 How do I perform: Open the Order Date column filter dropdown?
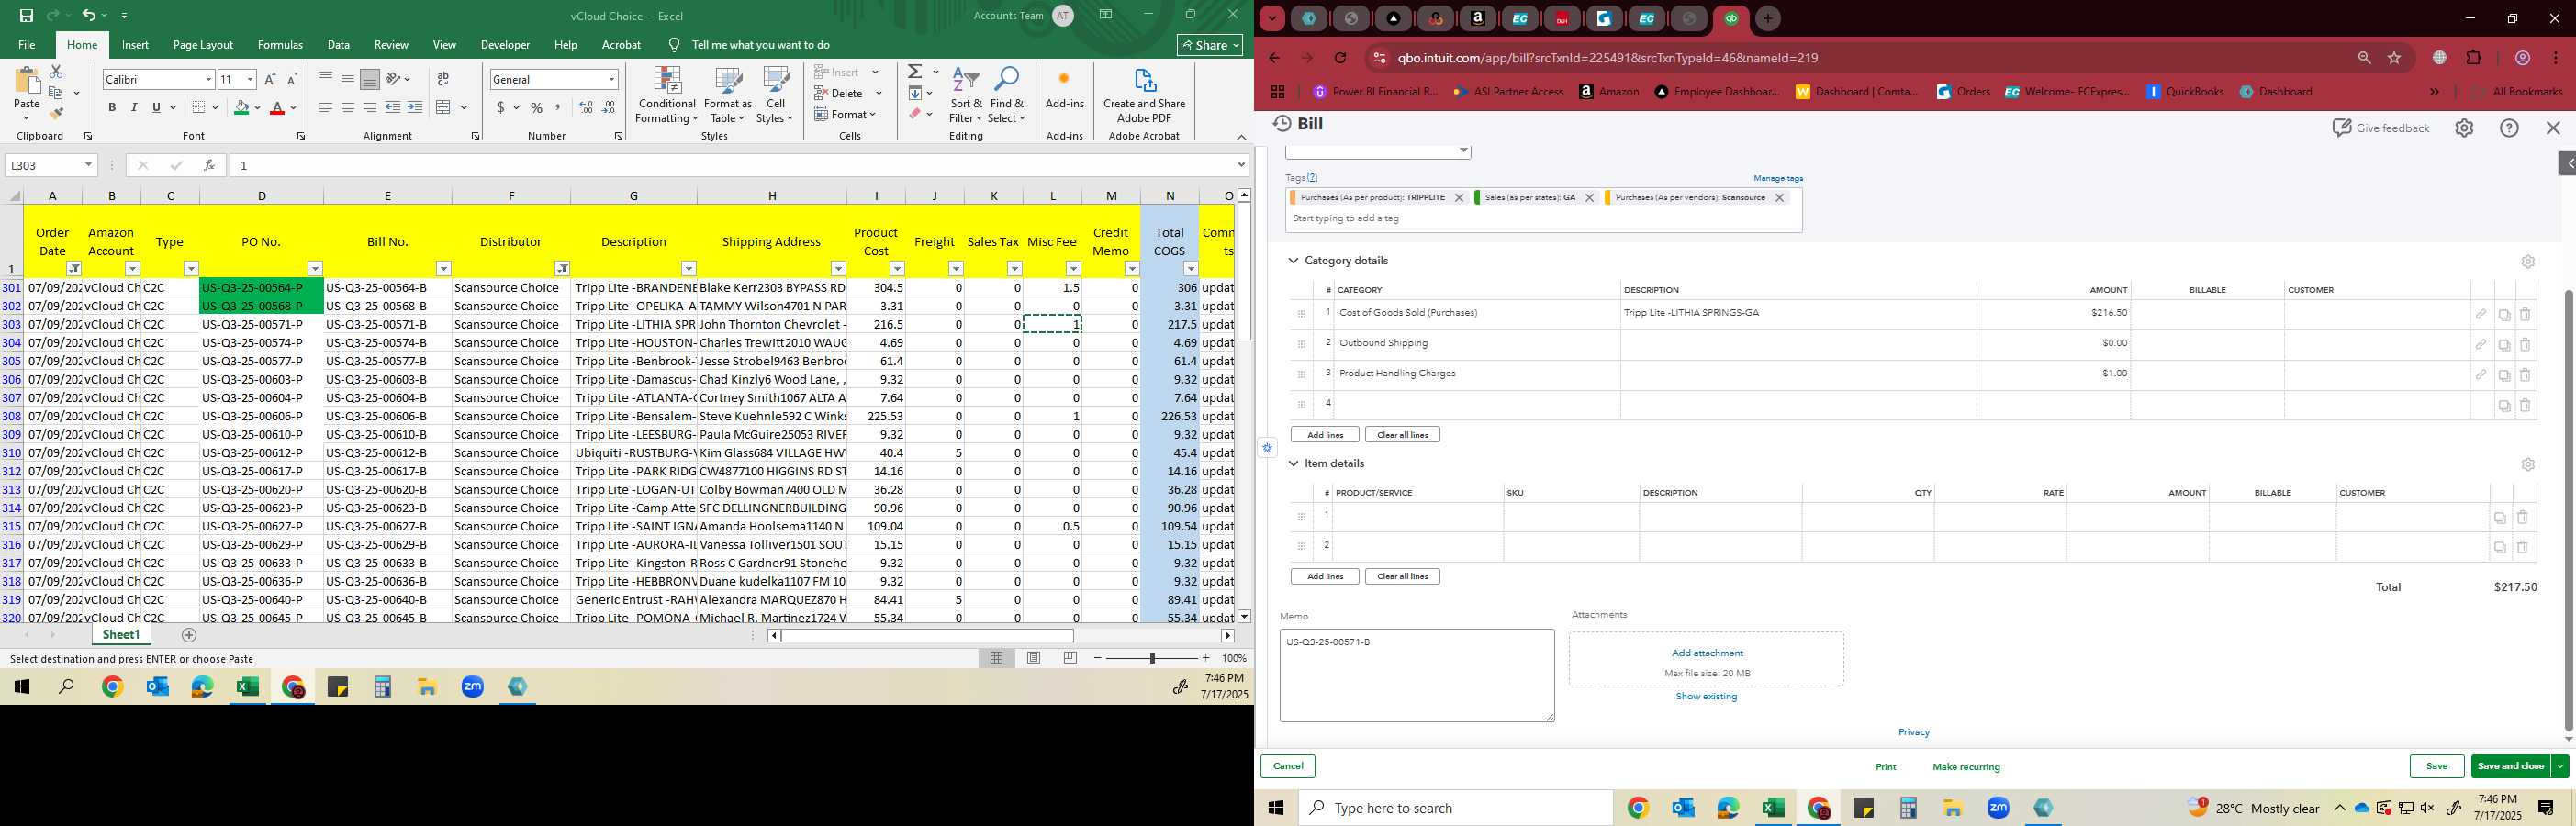(x=74, y=269)
